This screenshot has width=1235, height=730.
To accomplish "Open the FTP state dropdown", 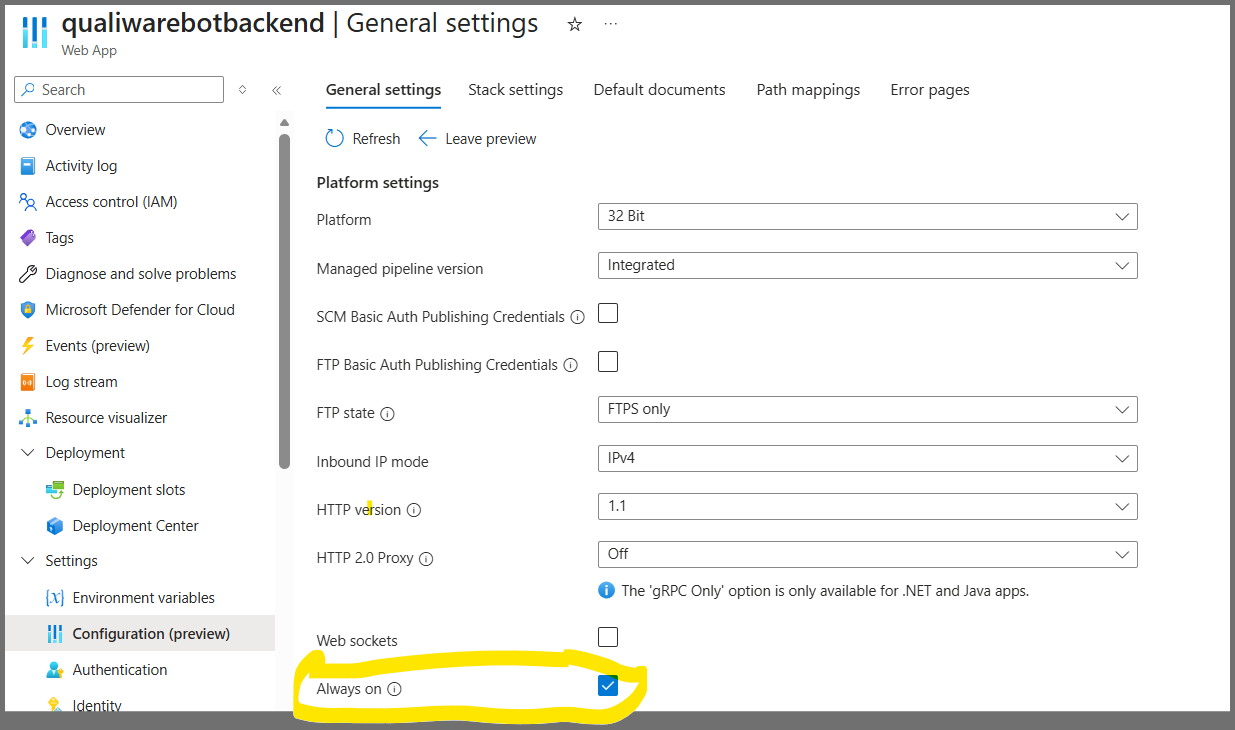I will [867, 409].
